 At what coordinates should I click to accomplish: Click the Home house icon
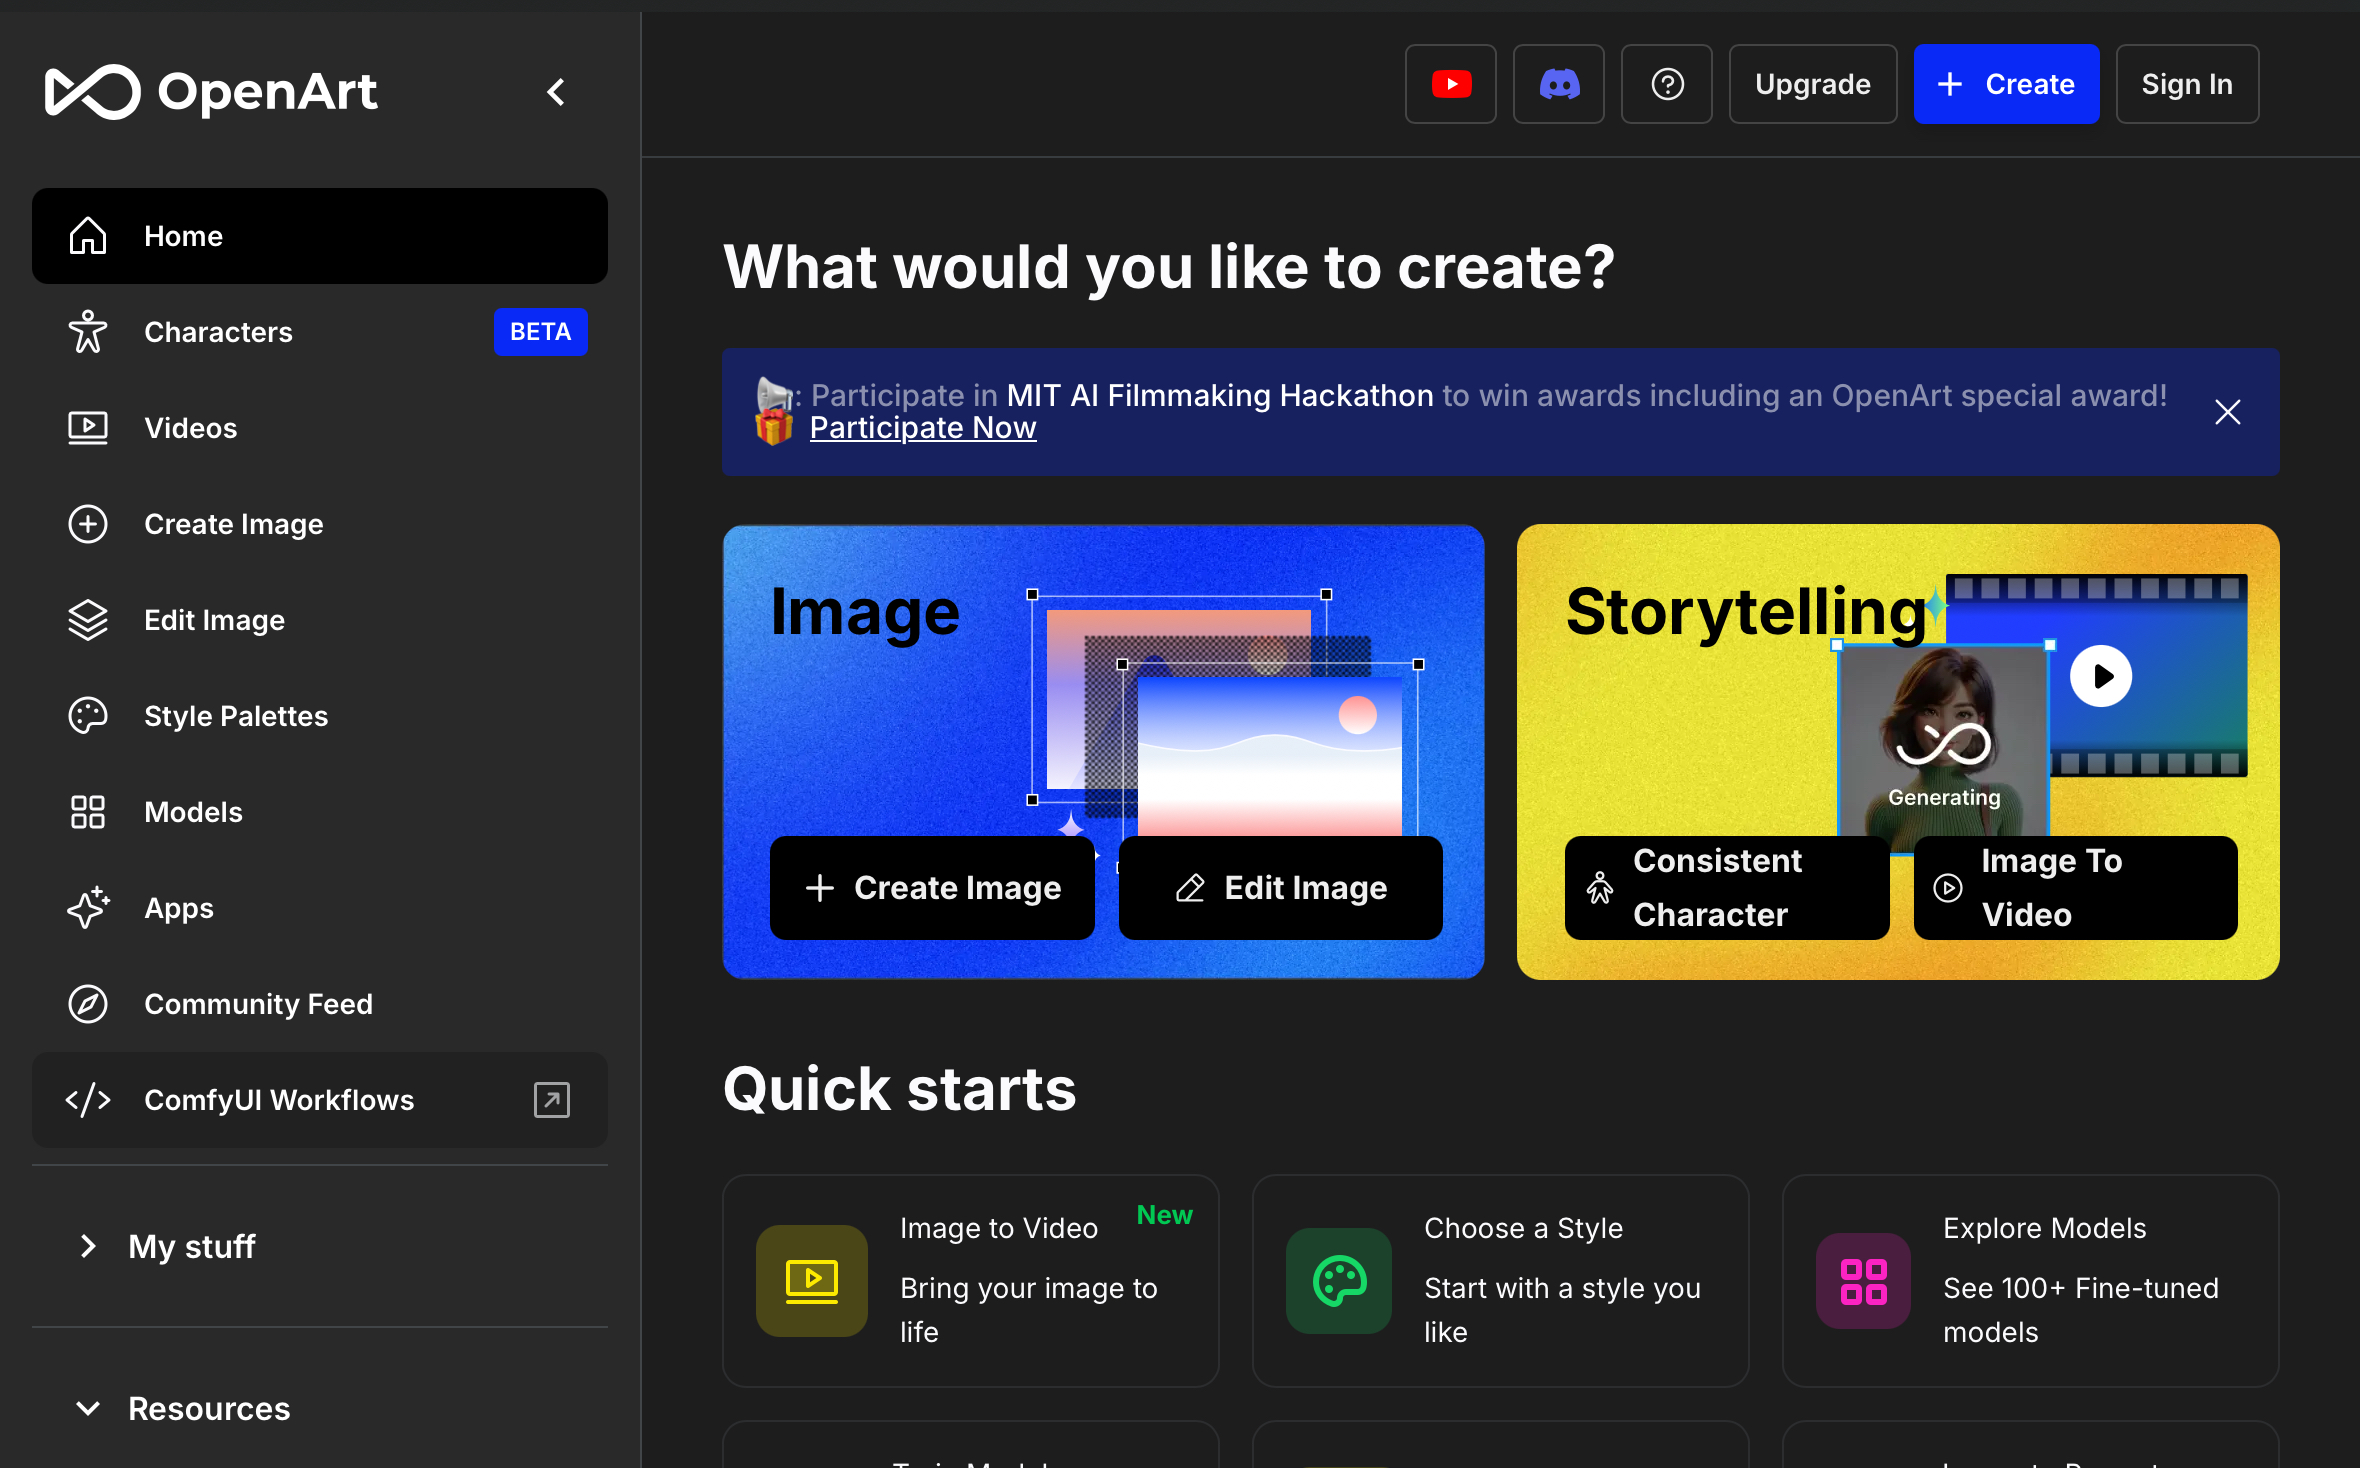(x=88, y=236)
